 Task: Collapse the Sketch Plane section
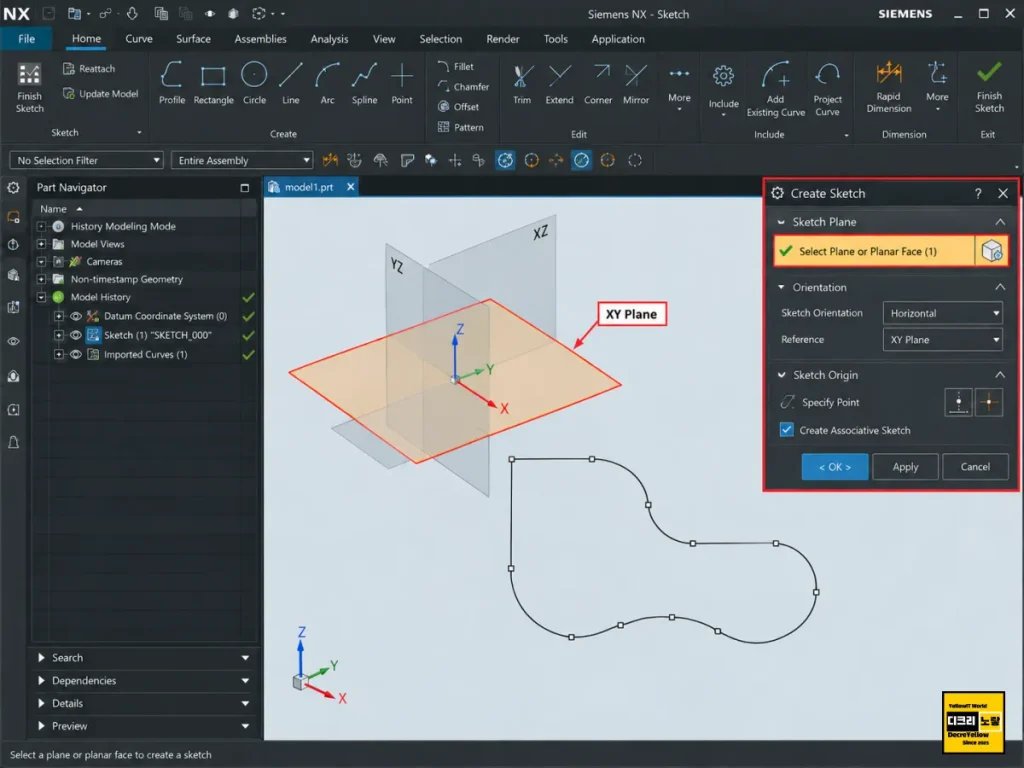1000,222
